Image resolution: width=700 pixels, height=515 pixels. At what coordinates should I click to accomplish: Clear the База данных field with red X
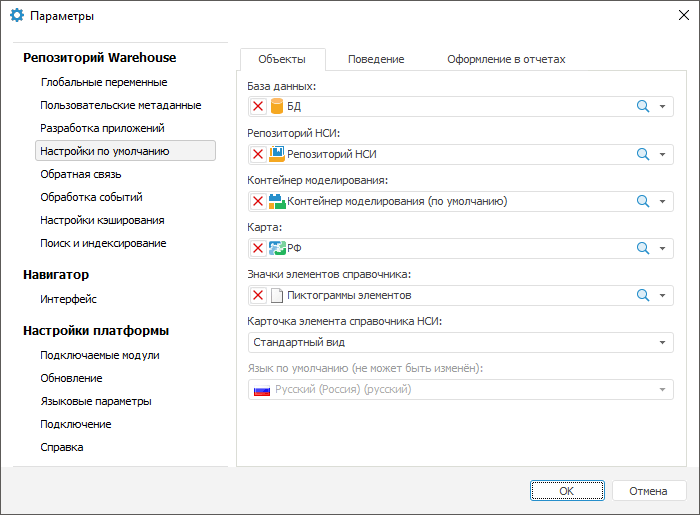coord(258,107)
